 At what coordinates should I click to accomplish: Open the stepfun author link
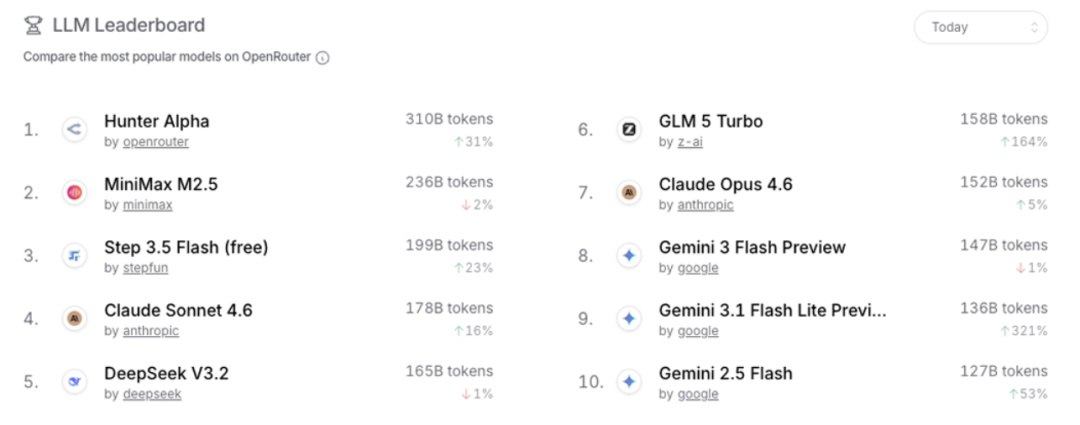(149, 268)
